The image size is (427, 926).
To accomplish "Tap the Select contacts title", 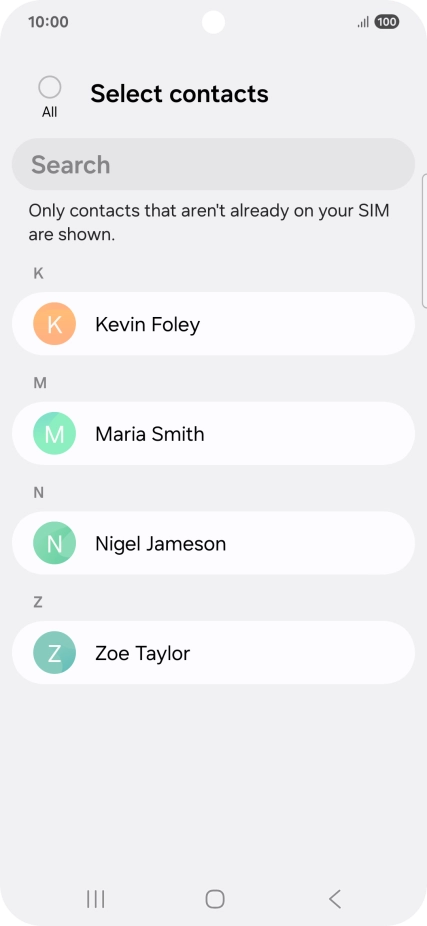I will point(180,94).
